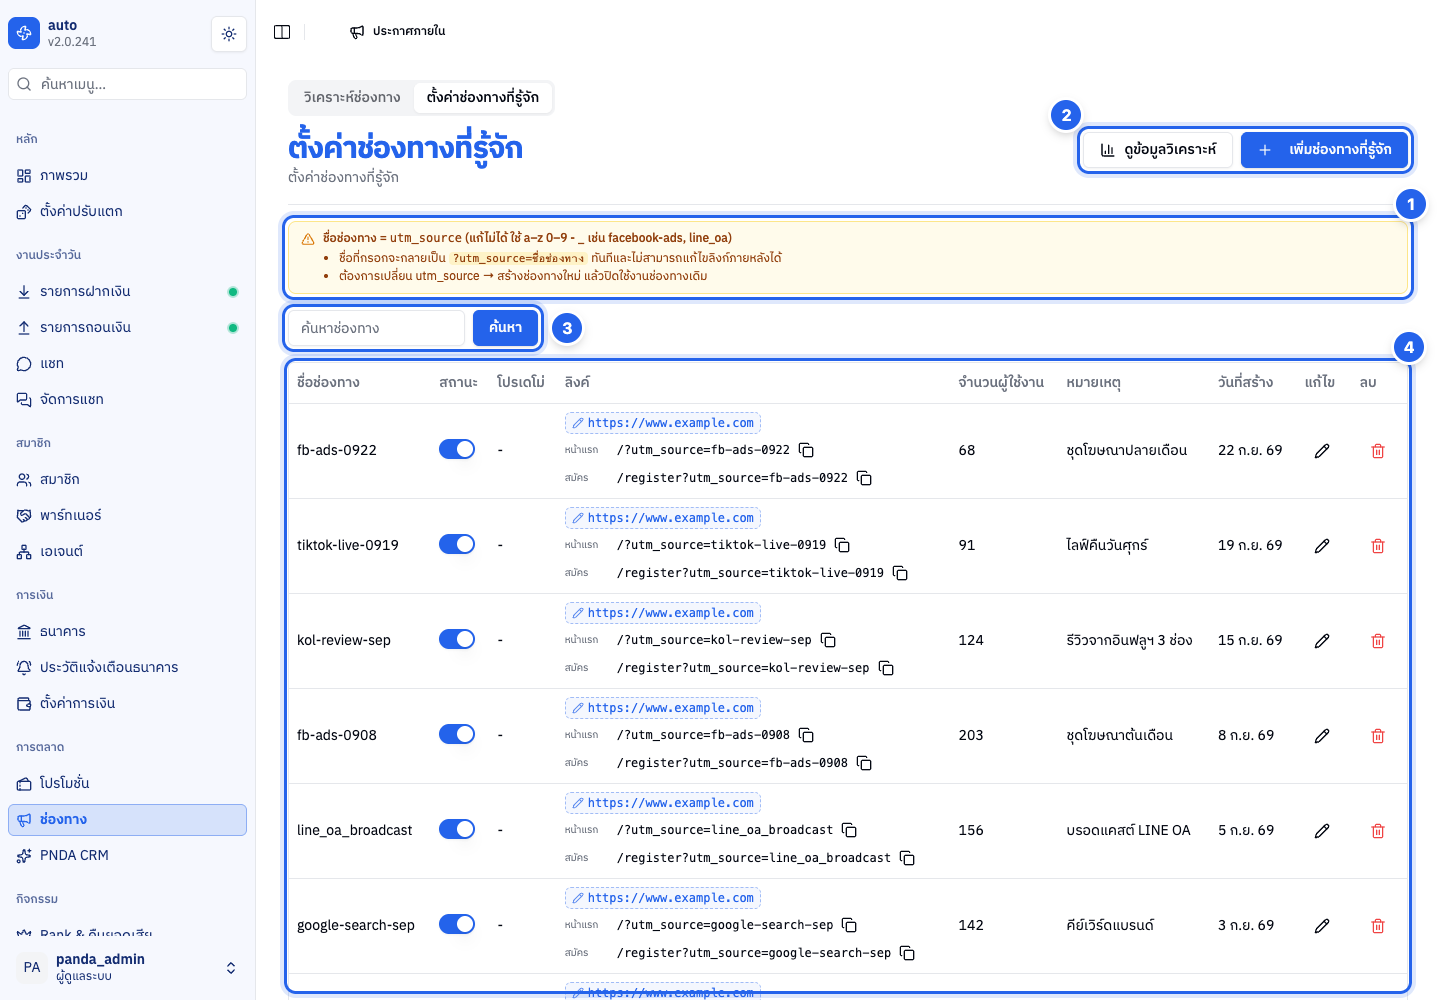The image size is (1440, 1000).
Task: Open รายการฝากเงิน in the sidebar
Action: 127,291
